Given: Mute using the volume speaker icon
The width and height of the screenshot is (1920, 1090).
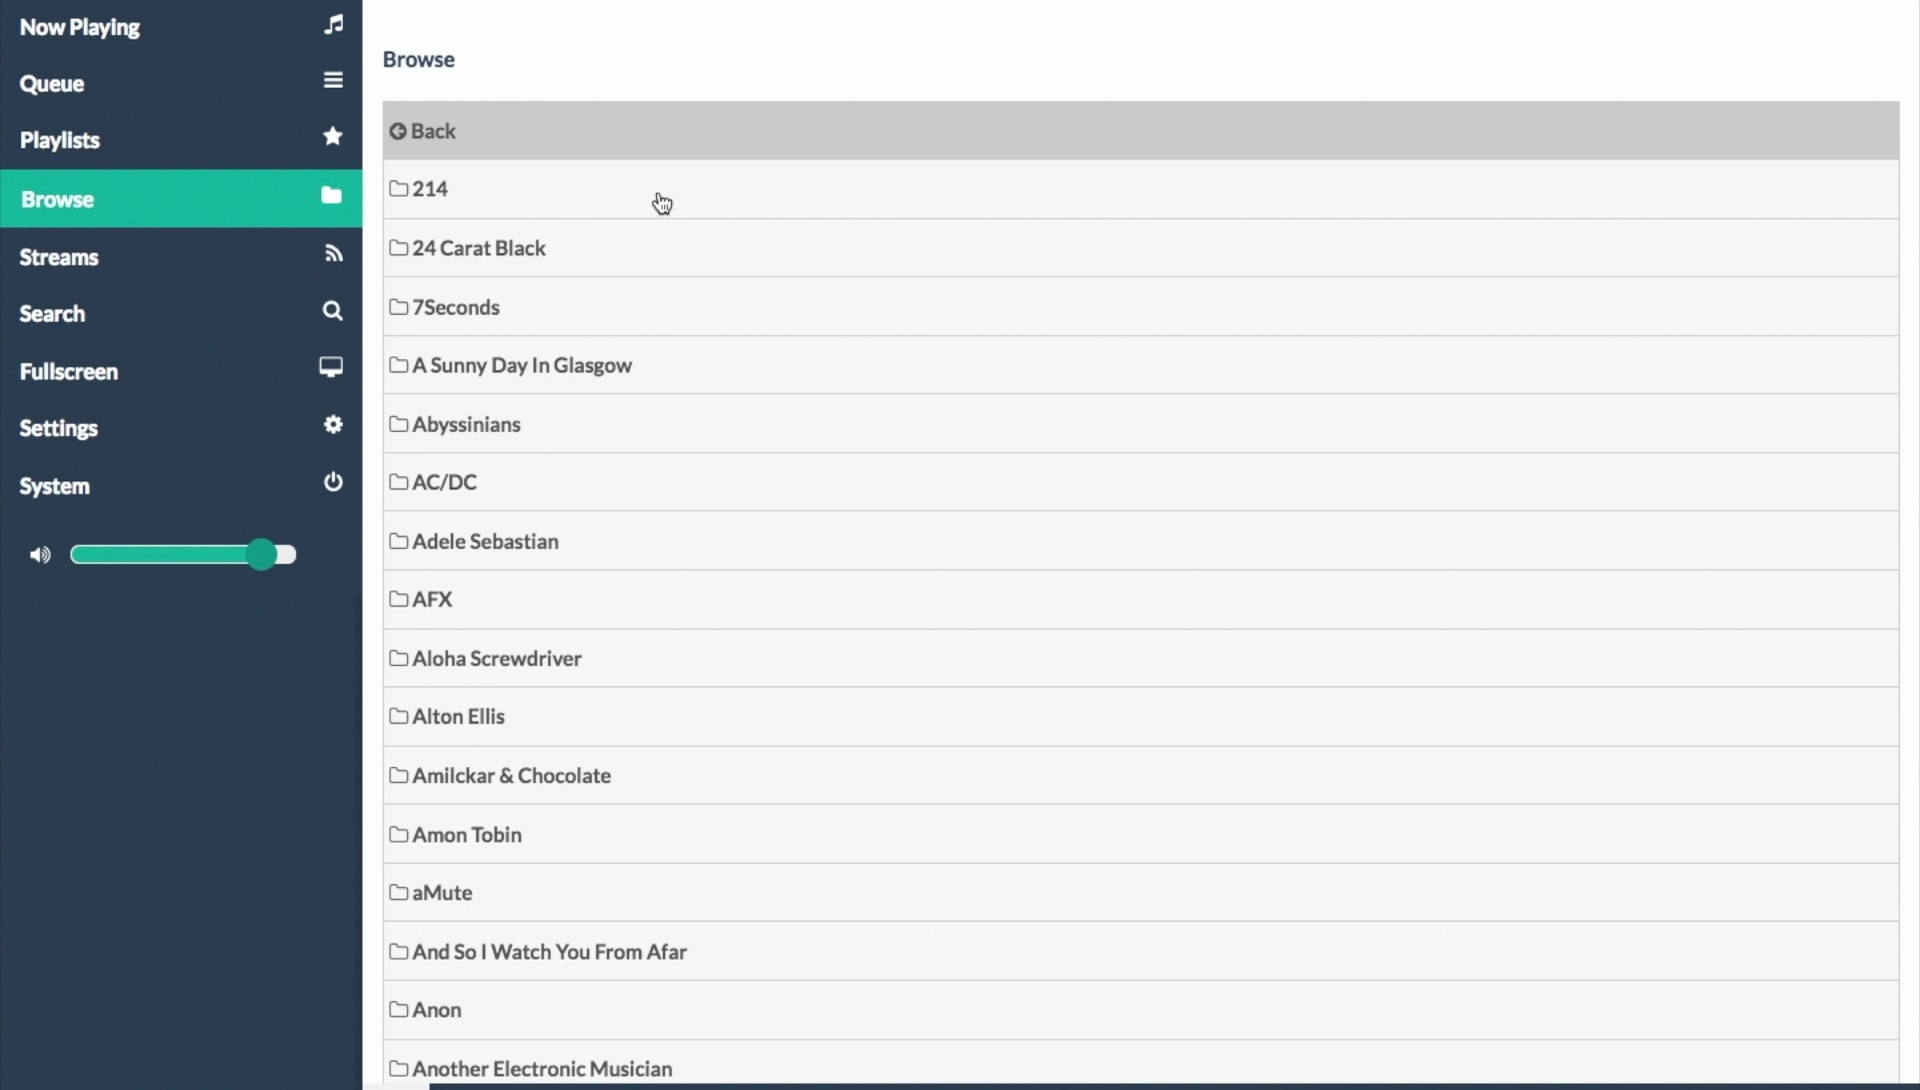Looking at the screenshot, I should 40,555.
